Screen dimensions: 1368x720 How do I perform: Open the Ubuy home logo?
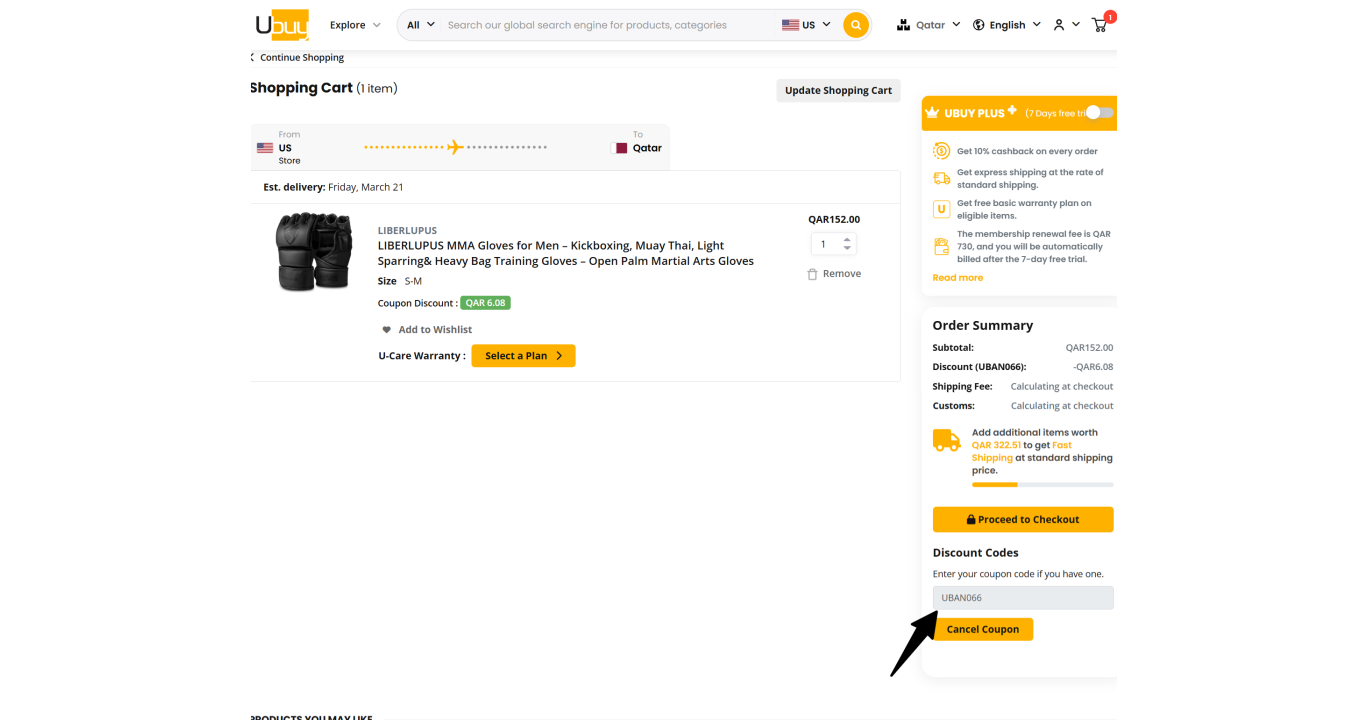tap(282, 24)
